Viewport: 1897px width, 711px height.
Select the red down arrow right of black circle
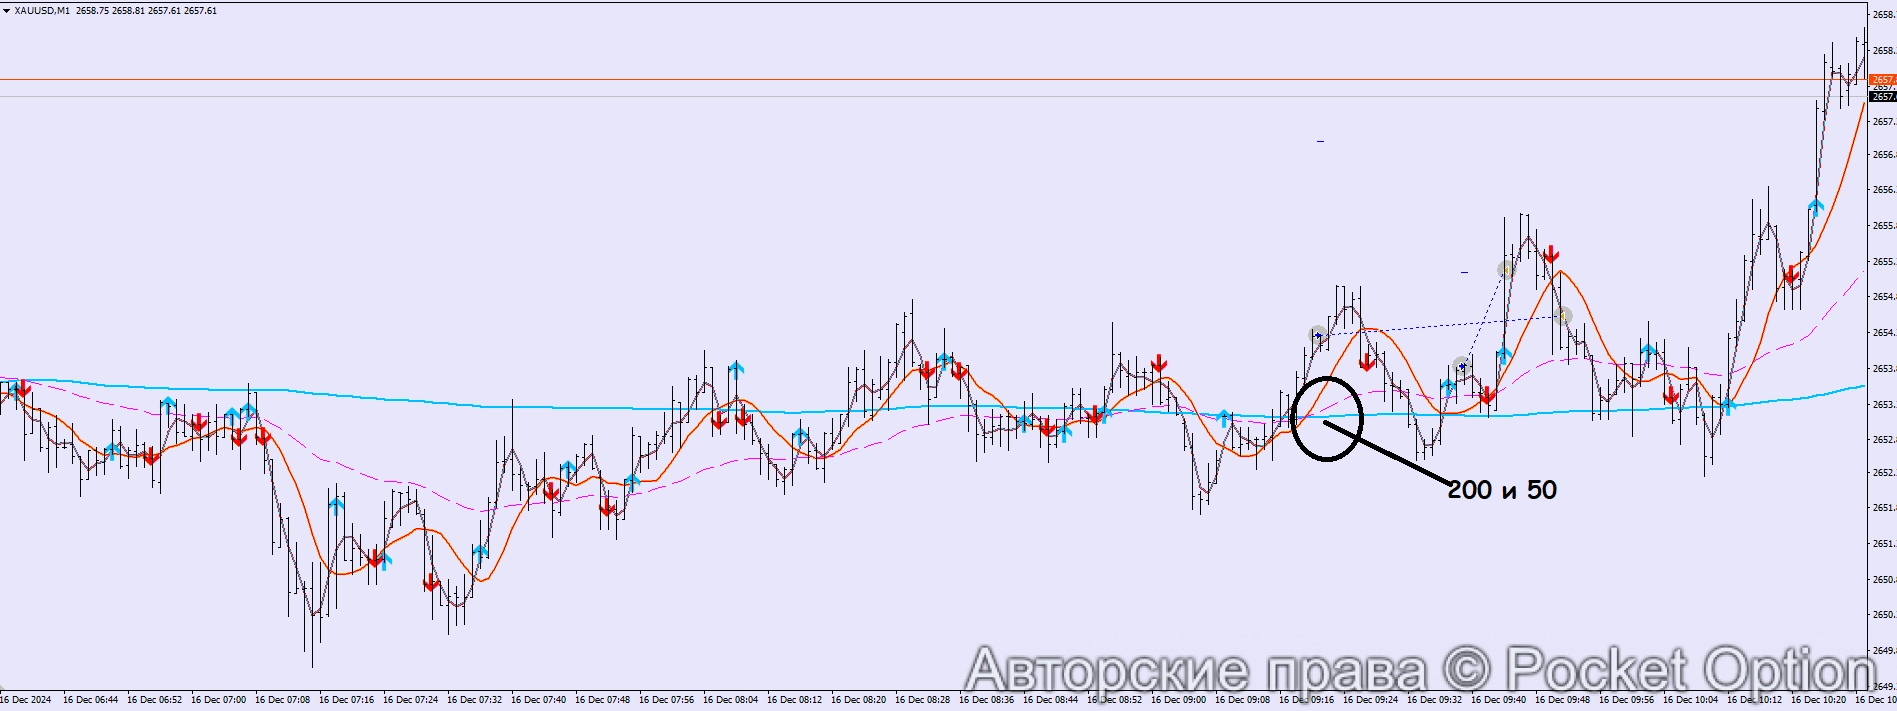tap(1367, 361)
